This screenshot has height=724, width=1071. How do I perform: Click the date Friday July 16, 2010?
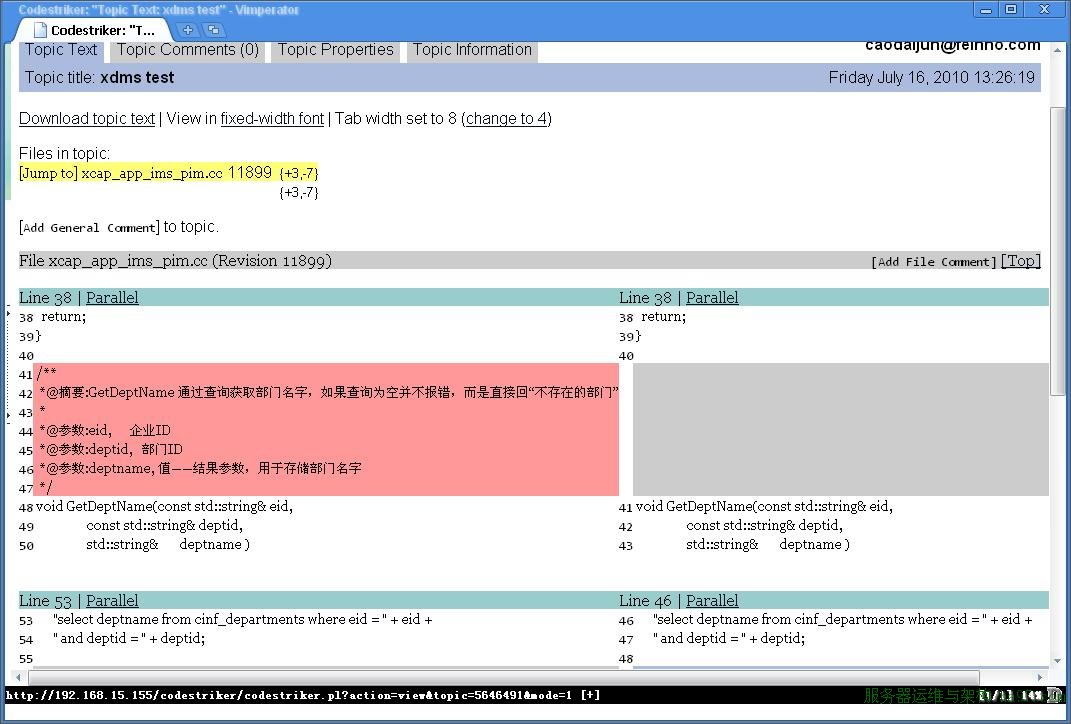pyautogui.click(x=932, y=77)
